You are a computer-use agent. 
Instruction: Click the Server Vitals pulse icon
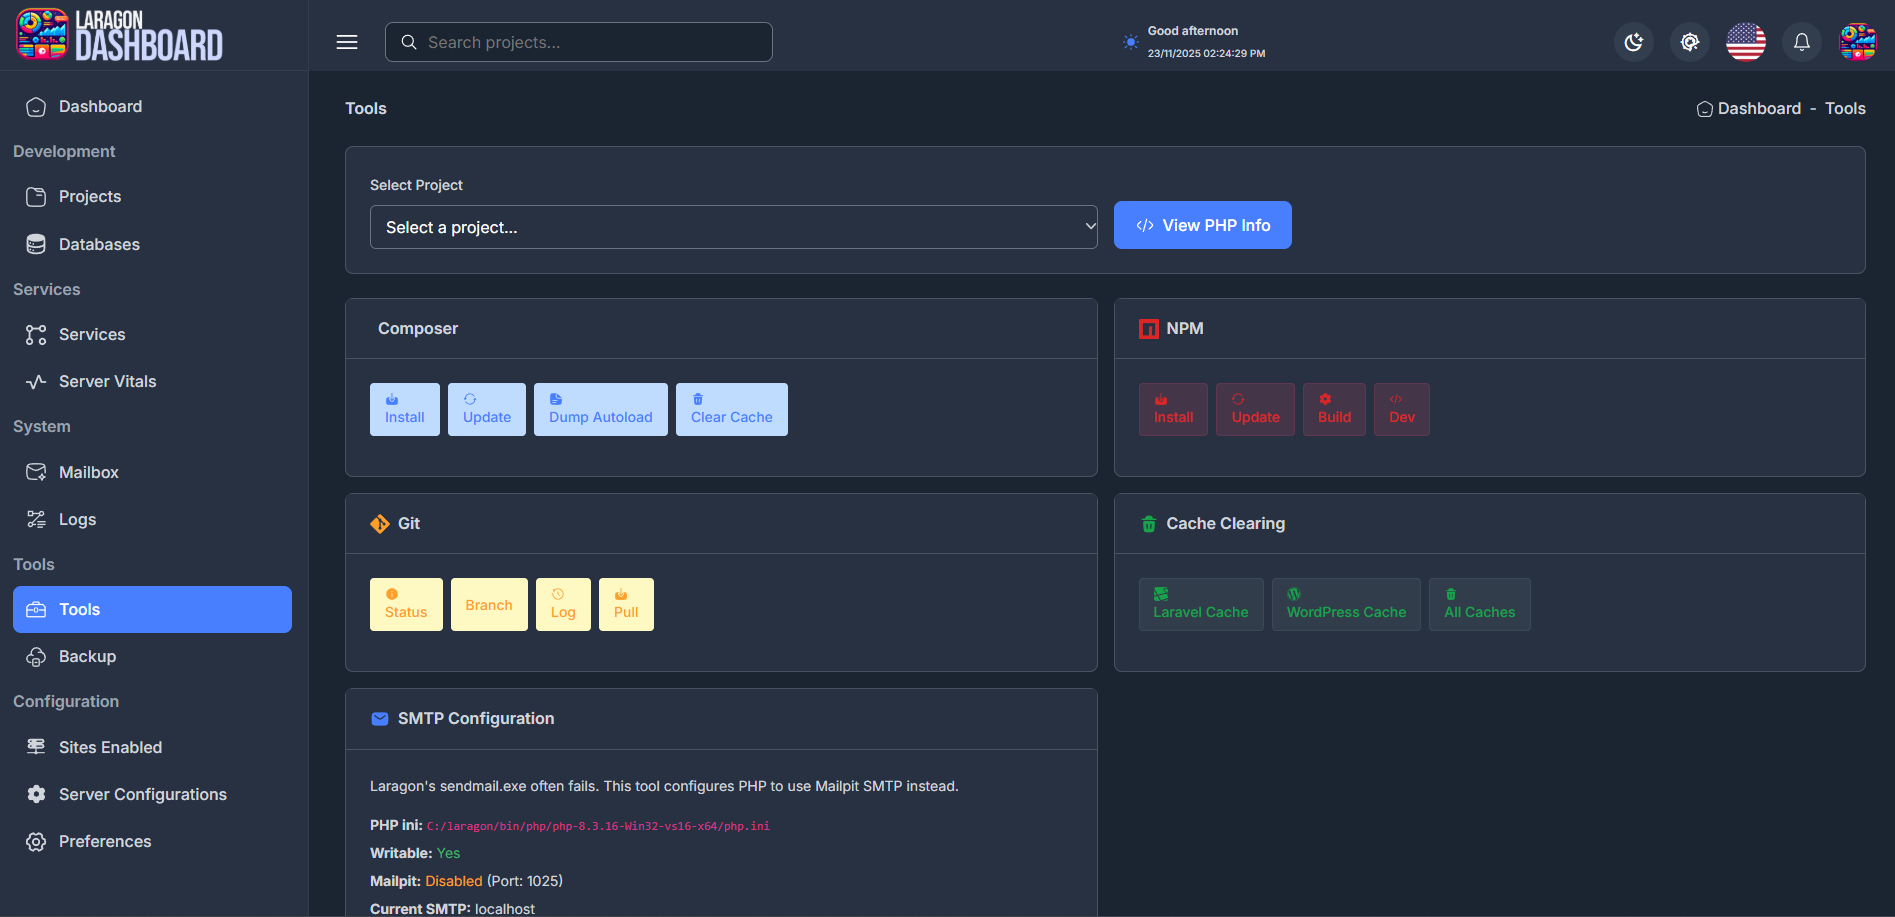(36, 381)
